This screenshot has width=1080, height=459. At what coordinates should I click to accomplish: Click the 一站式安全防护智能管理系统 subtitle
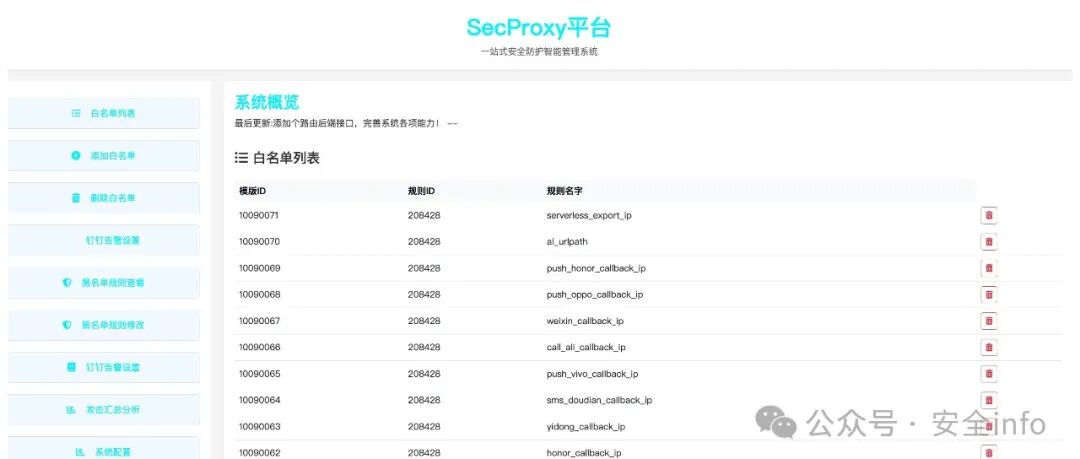point(539,52)
